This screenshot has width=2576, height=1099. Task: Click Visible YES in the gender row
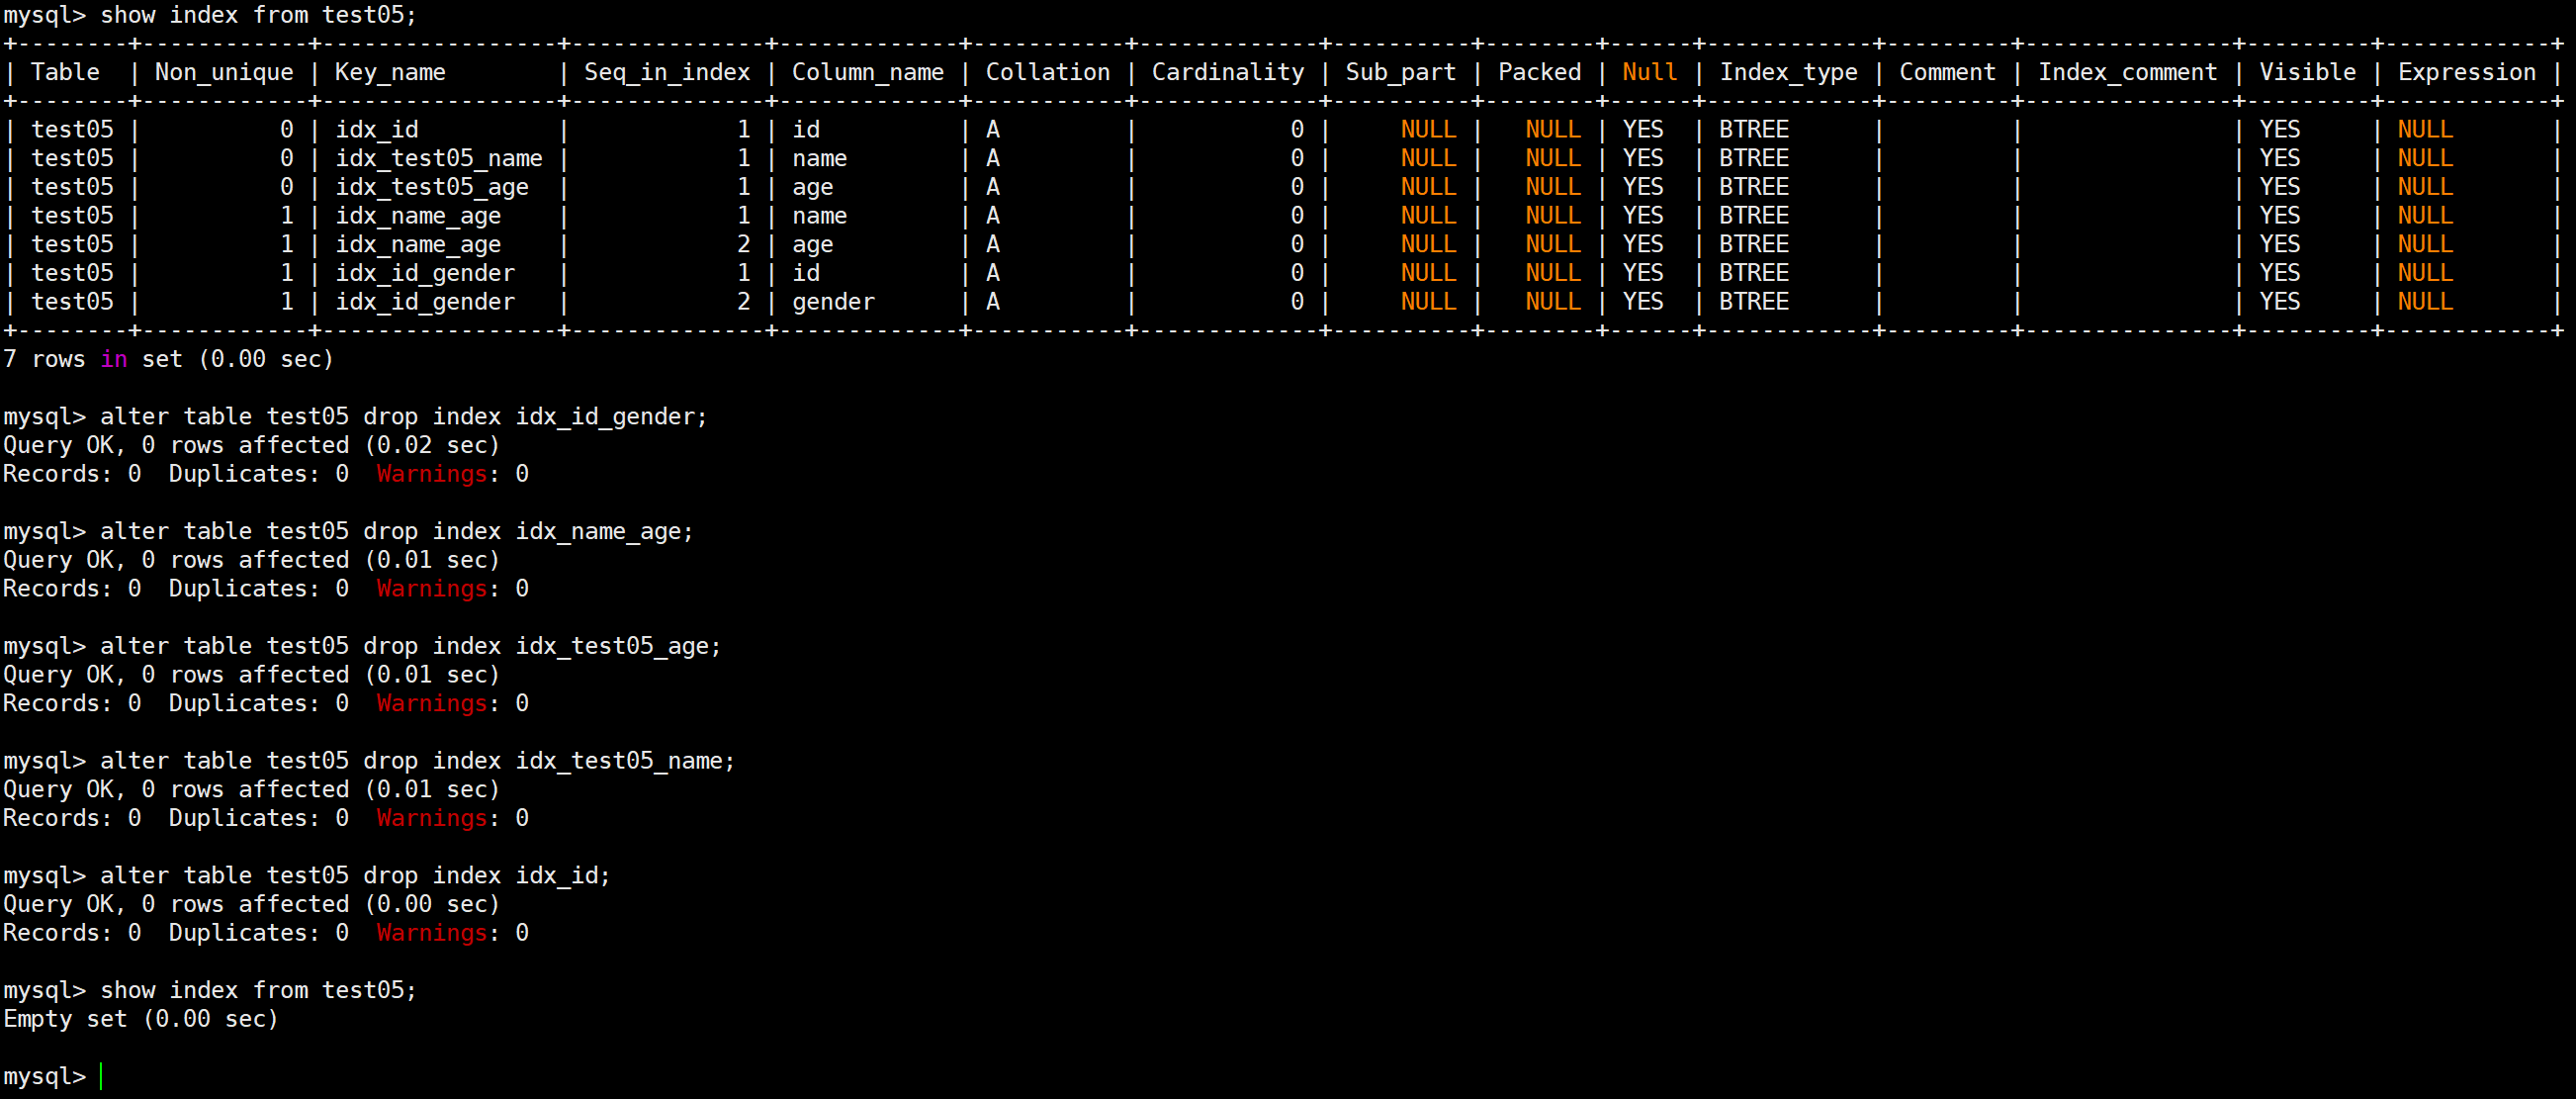2280,302
